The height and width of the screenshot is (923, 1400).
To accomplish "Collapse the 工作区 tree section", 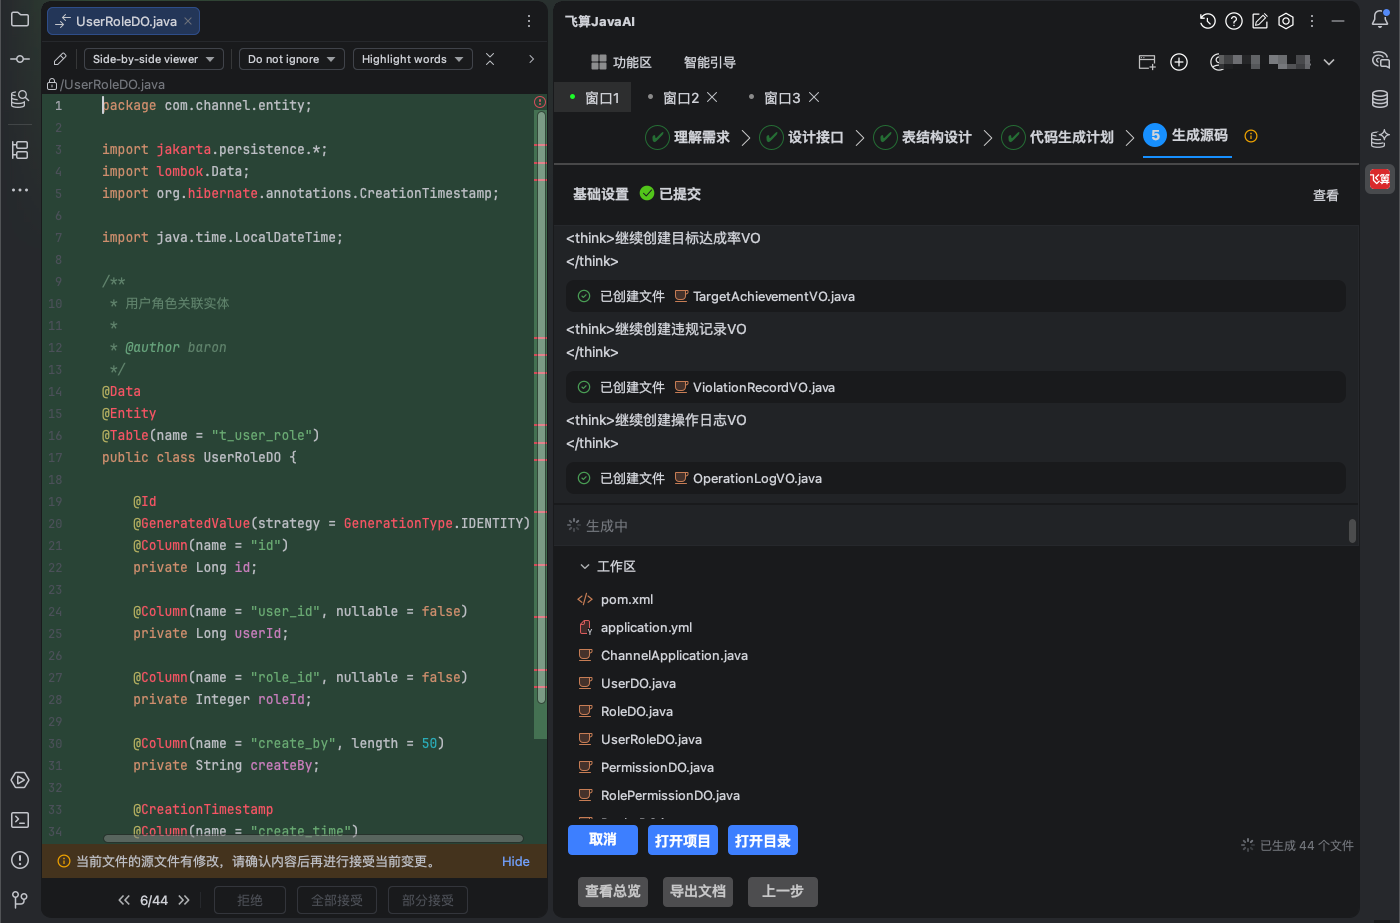I will [x=585, y=566].
